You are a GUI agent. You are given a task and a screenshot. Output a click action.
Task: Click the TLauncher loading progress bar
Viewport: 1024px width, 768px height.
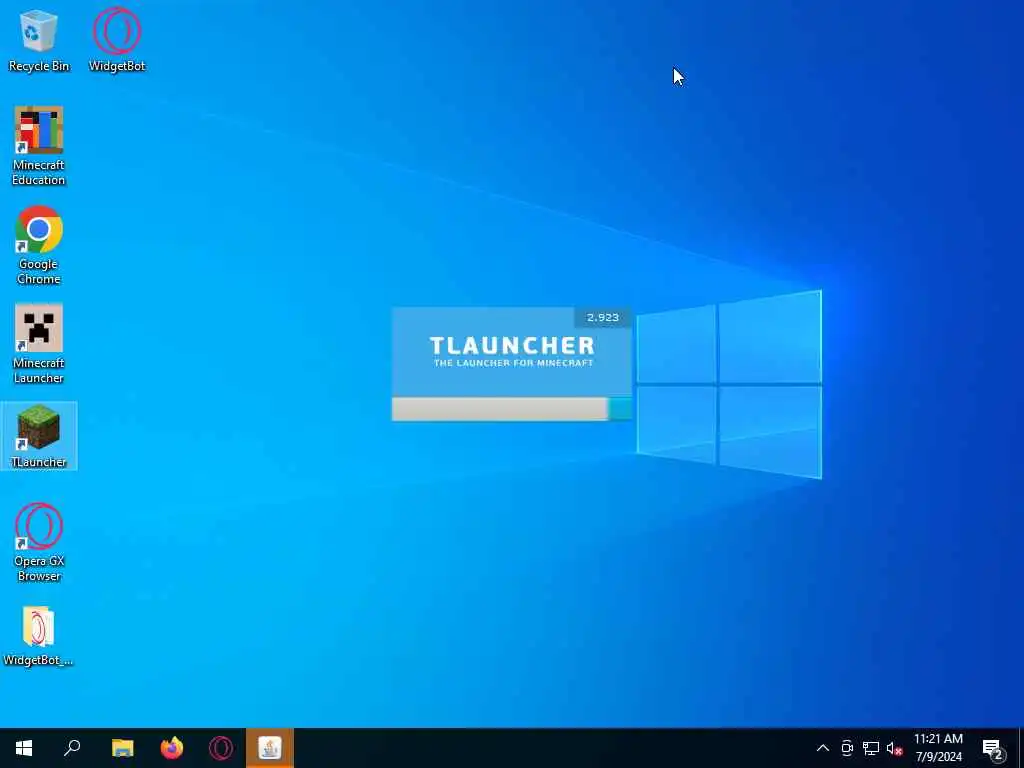click(511, 409)
